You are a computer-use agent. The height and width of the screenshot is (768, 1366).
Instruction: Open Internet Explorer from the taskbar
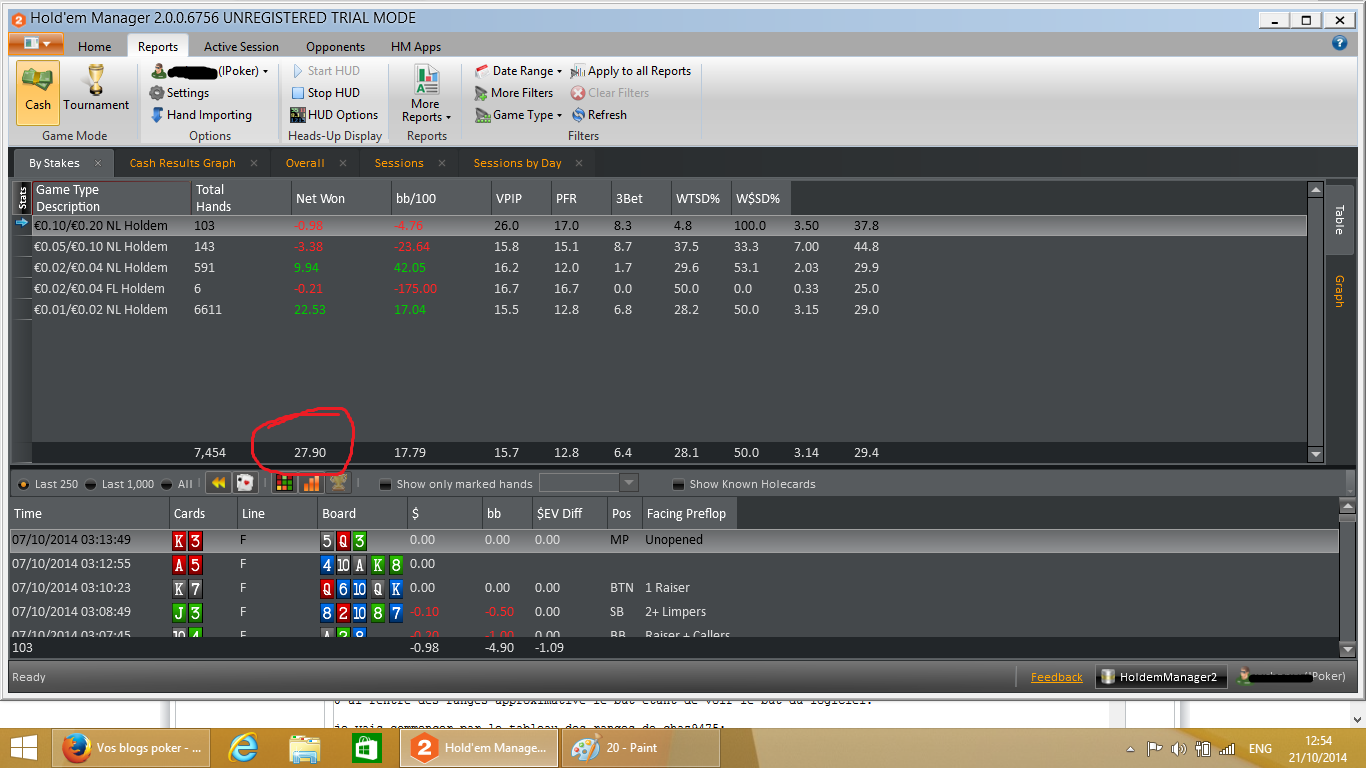pos(243,748)
